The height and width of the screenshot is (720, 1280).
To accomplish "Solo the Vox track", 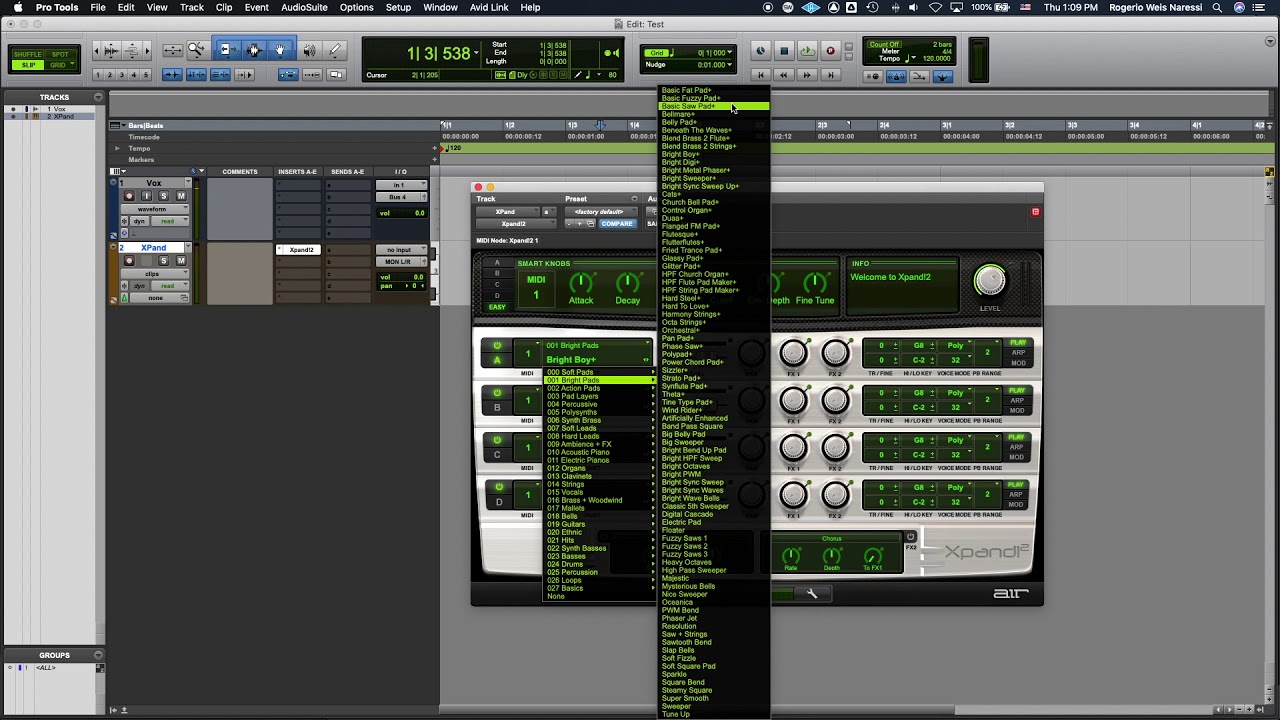I will pyautogui.click(x=163, y=196).
